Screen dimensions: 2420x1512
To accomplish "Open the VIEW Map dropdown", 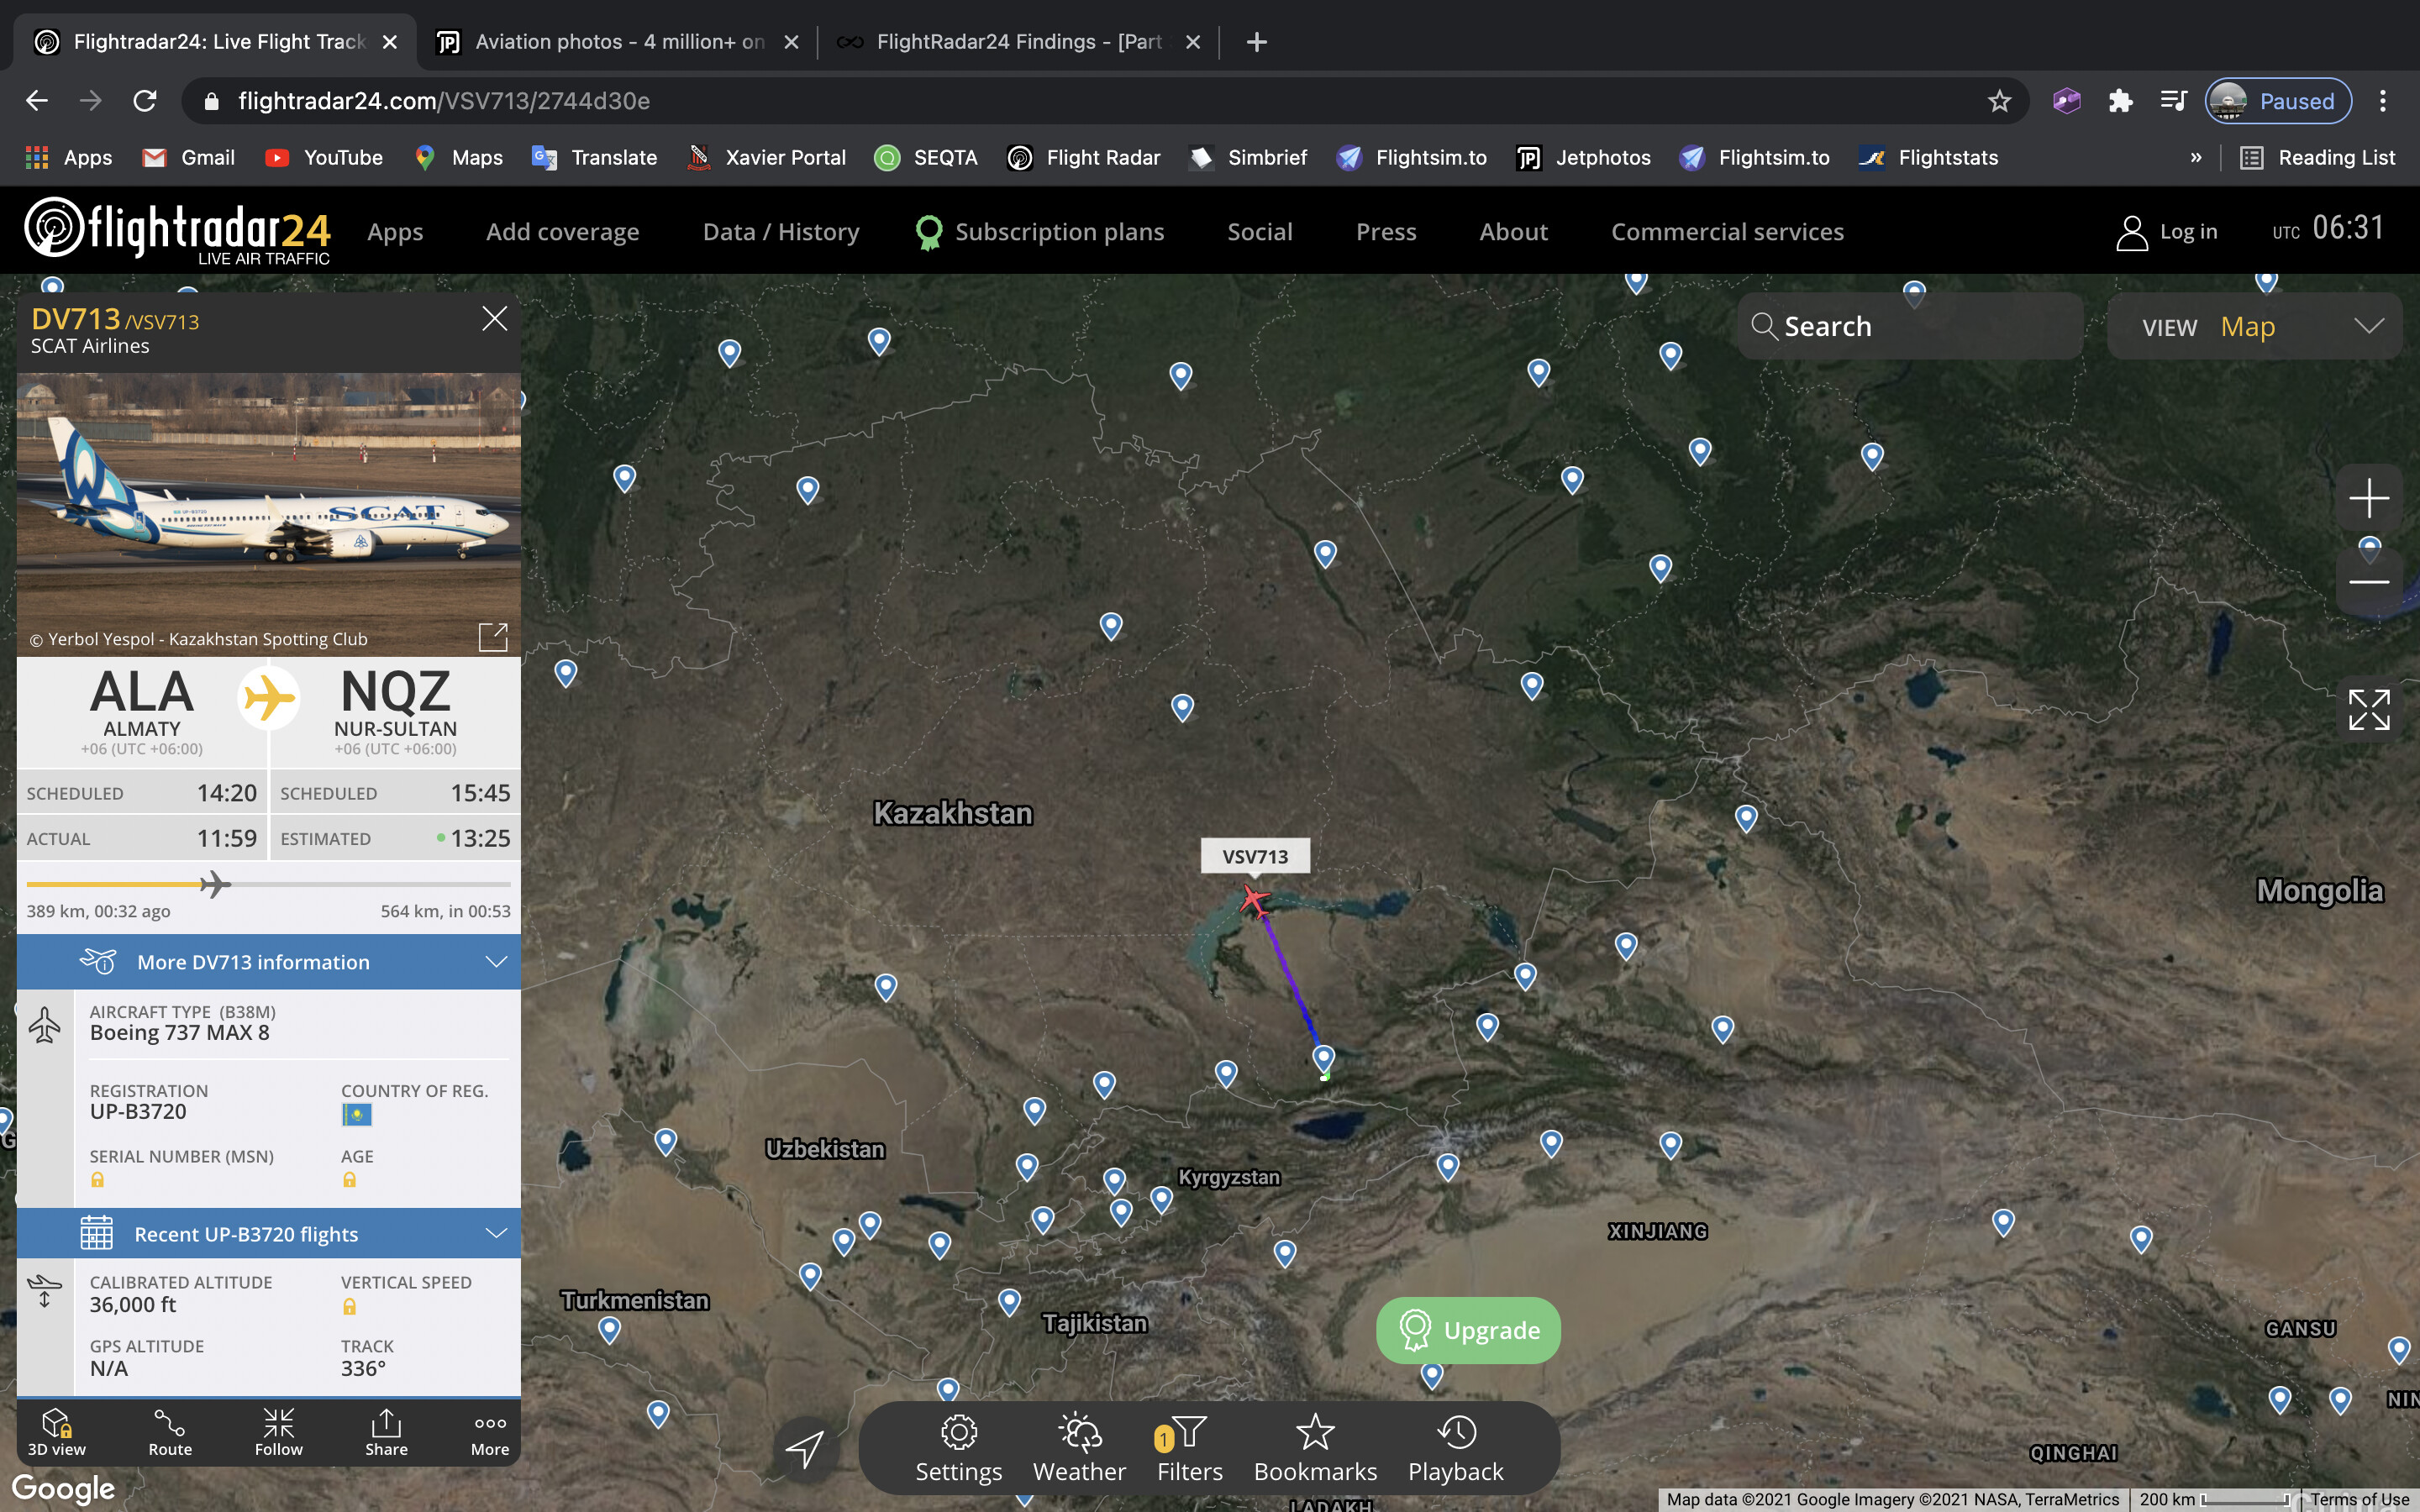I will click(2254, 327).
